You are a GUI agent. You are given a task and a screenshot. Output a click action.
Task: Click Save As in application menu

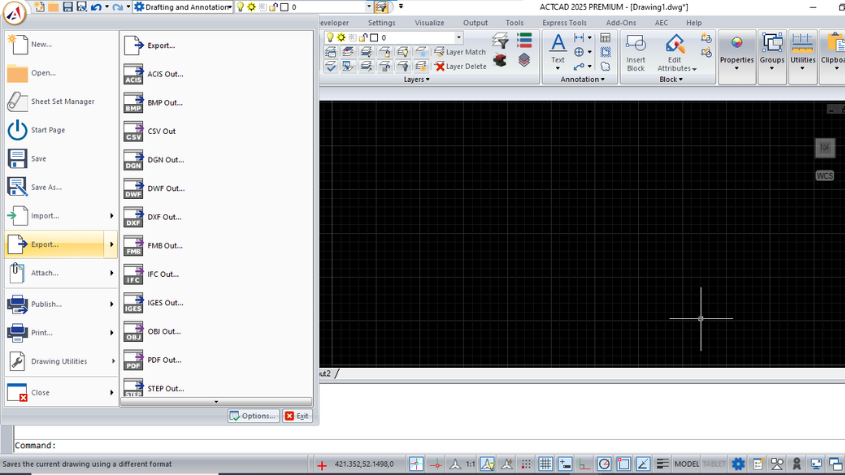pos(60,187)
